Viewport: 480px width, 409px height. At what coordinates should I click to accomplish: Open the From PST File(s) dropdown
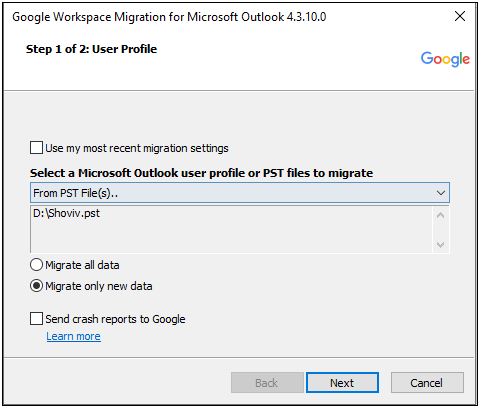click(240, 193)
